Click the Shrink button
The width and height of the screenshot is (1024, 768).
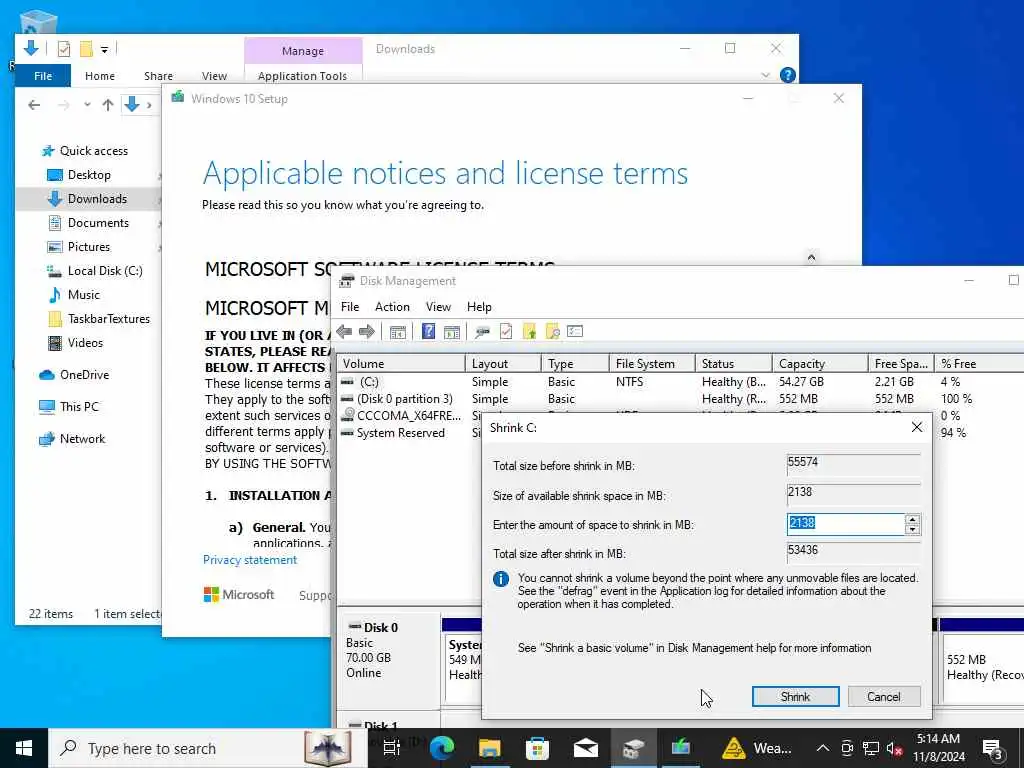point(795,697)
